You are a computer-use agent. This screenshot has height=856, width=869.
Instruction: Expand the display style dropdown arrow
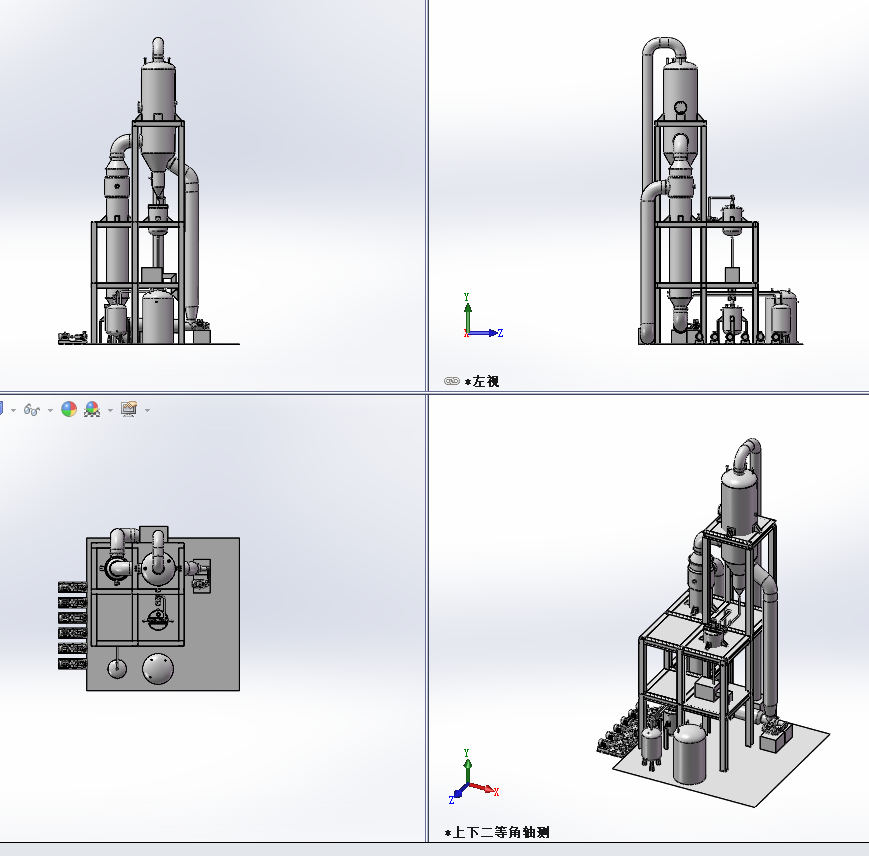[13, 411]
